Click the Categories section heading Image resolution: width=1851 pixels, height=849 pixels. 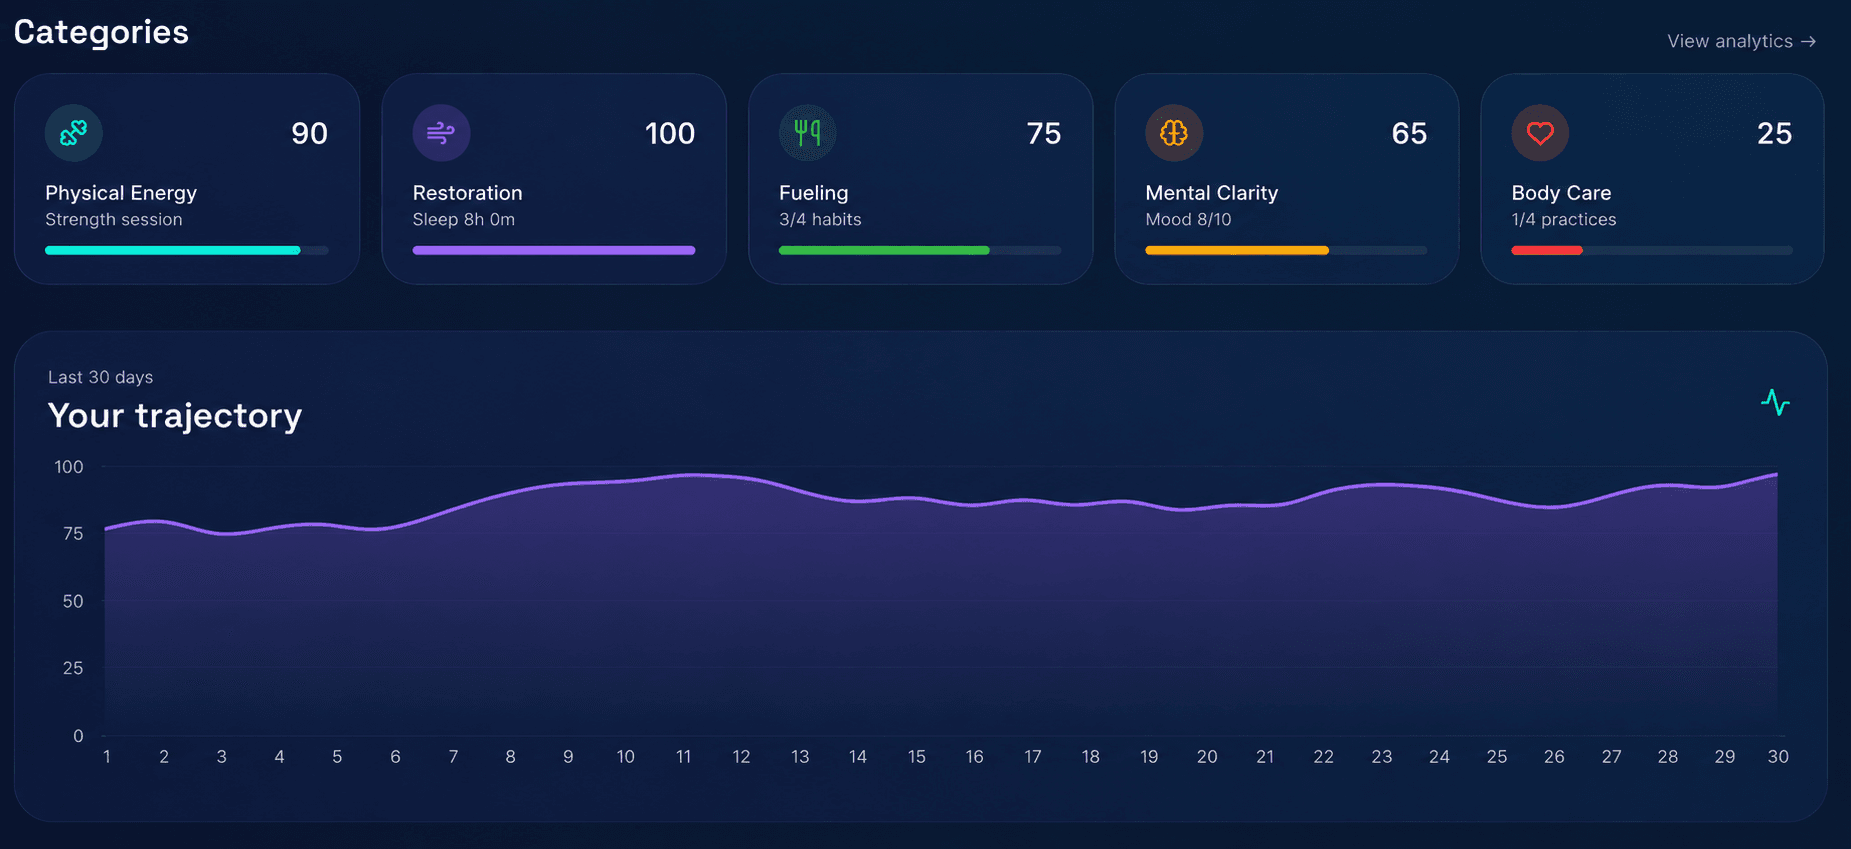101,32
